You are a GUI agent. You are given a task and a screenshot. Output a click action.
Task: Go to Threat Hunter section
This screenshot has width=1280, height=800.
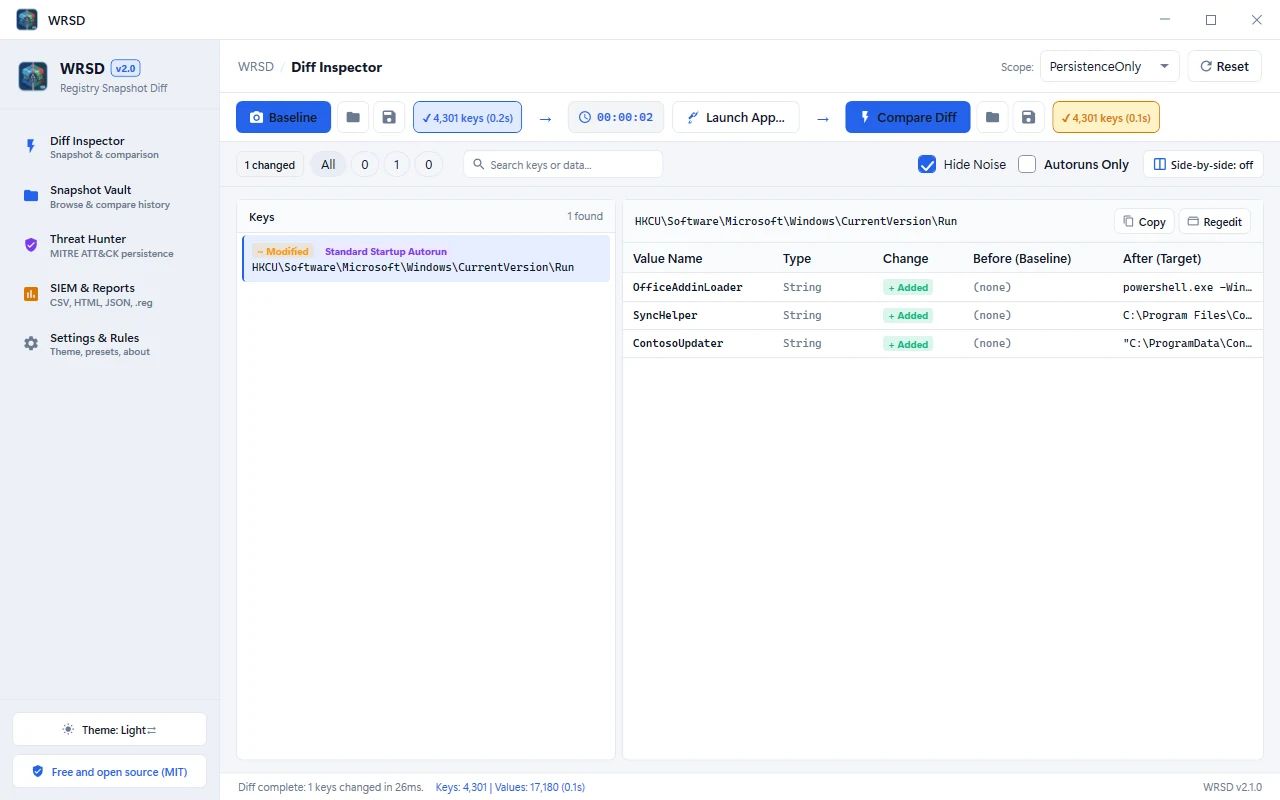tap(109, 245)
